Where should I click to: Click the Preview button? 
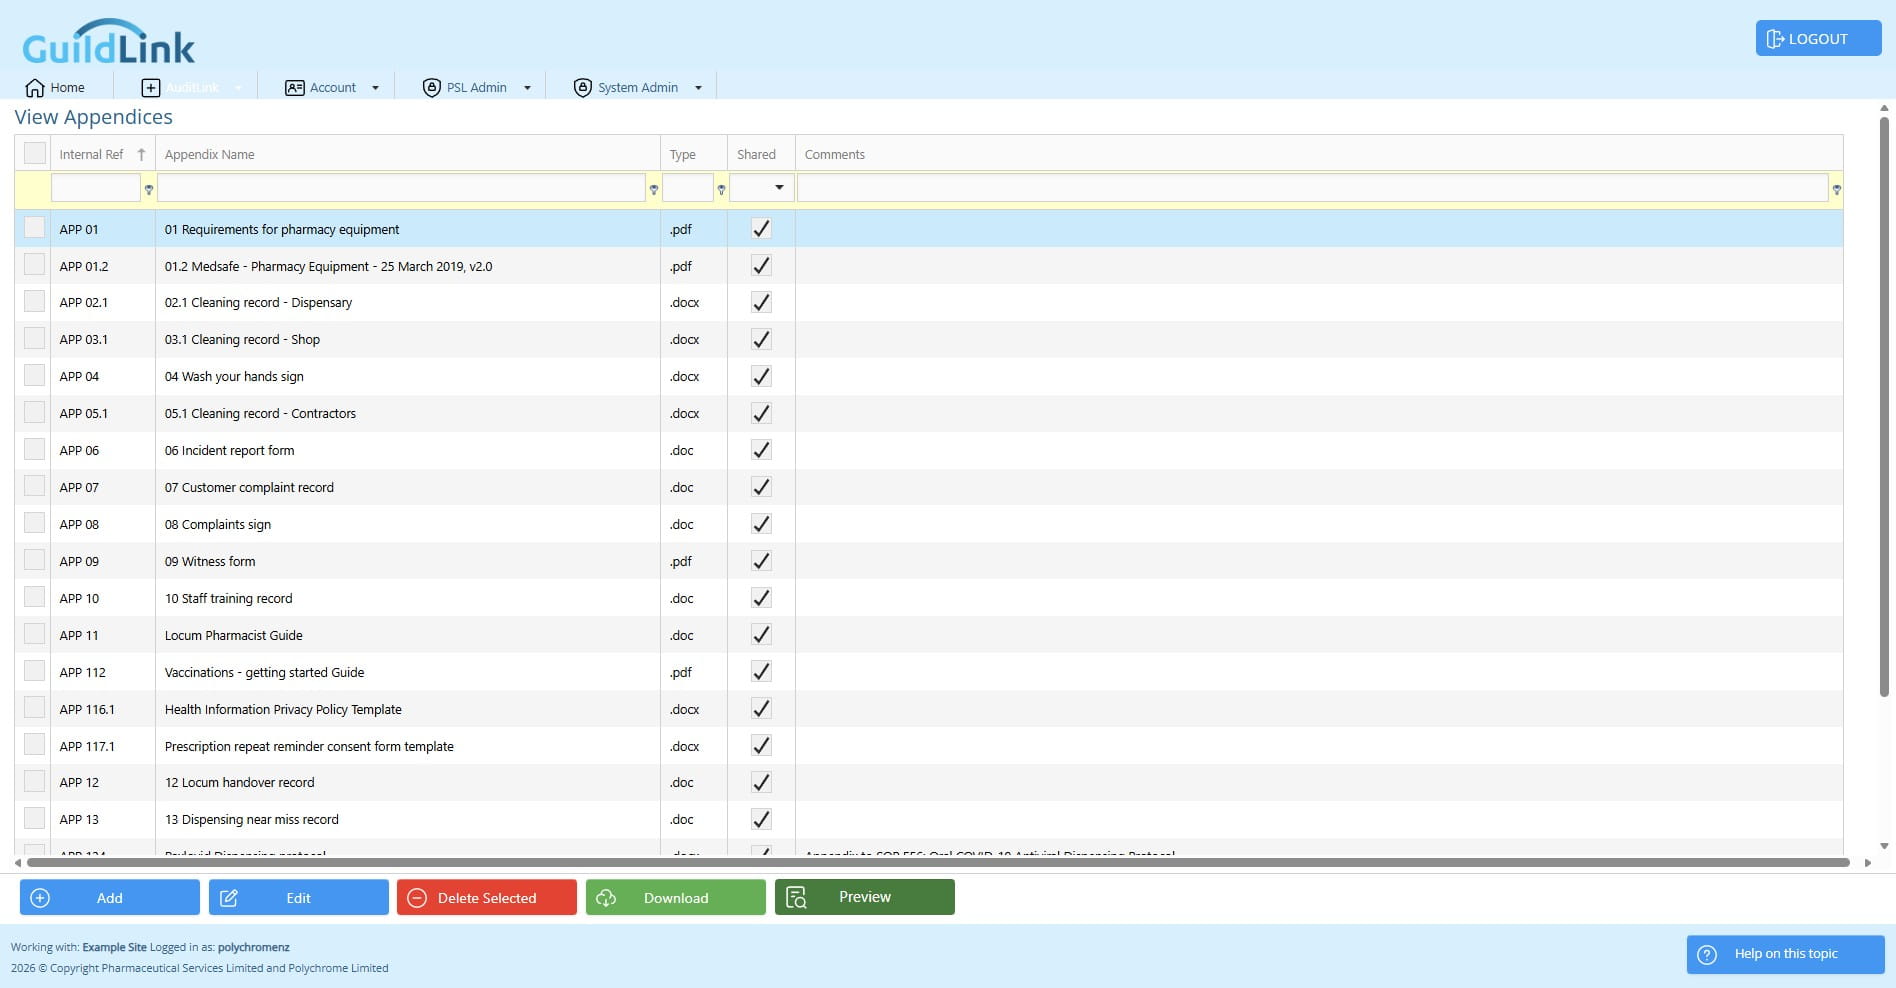click(865, 897)
